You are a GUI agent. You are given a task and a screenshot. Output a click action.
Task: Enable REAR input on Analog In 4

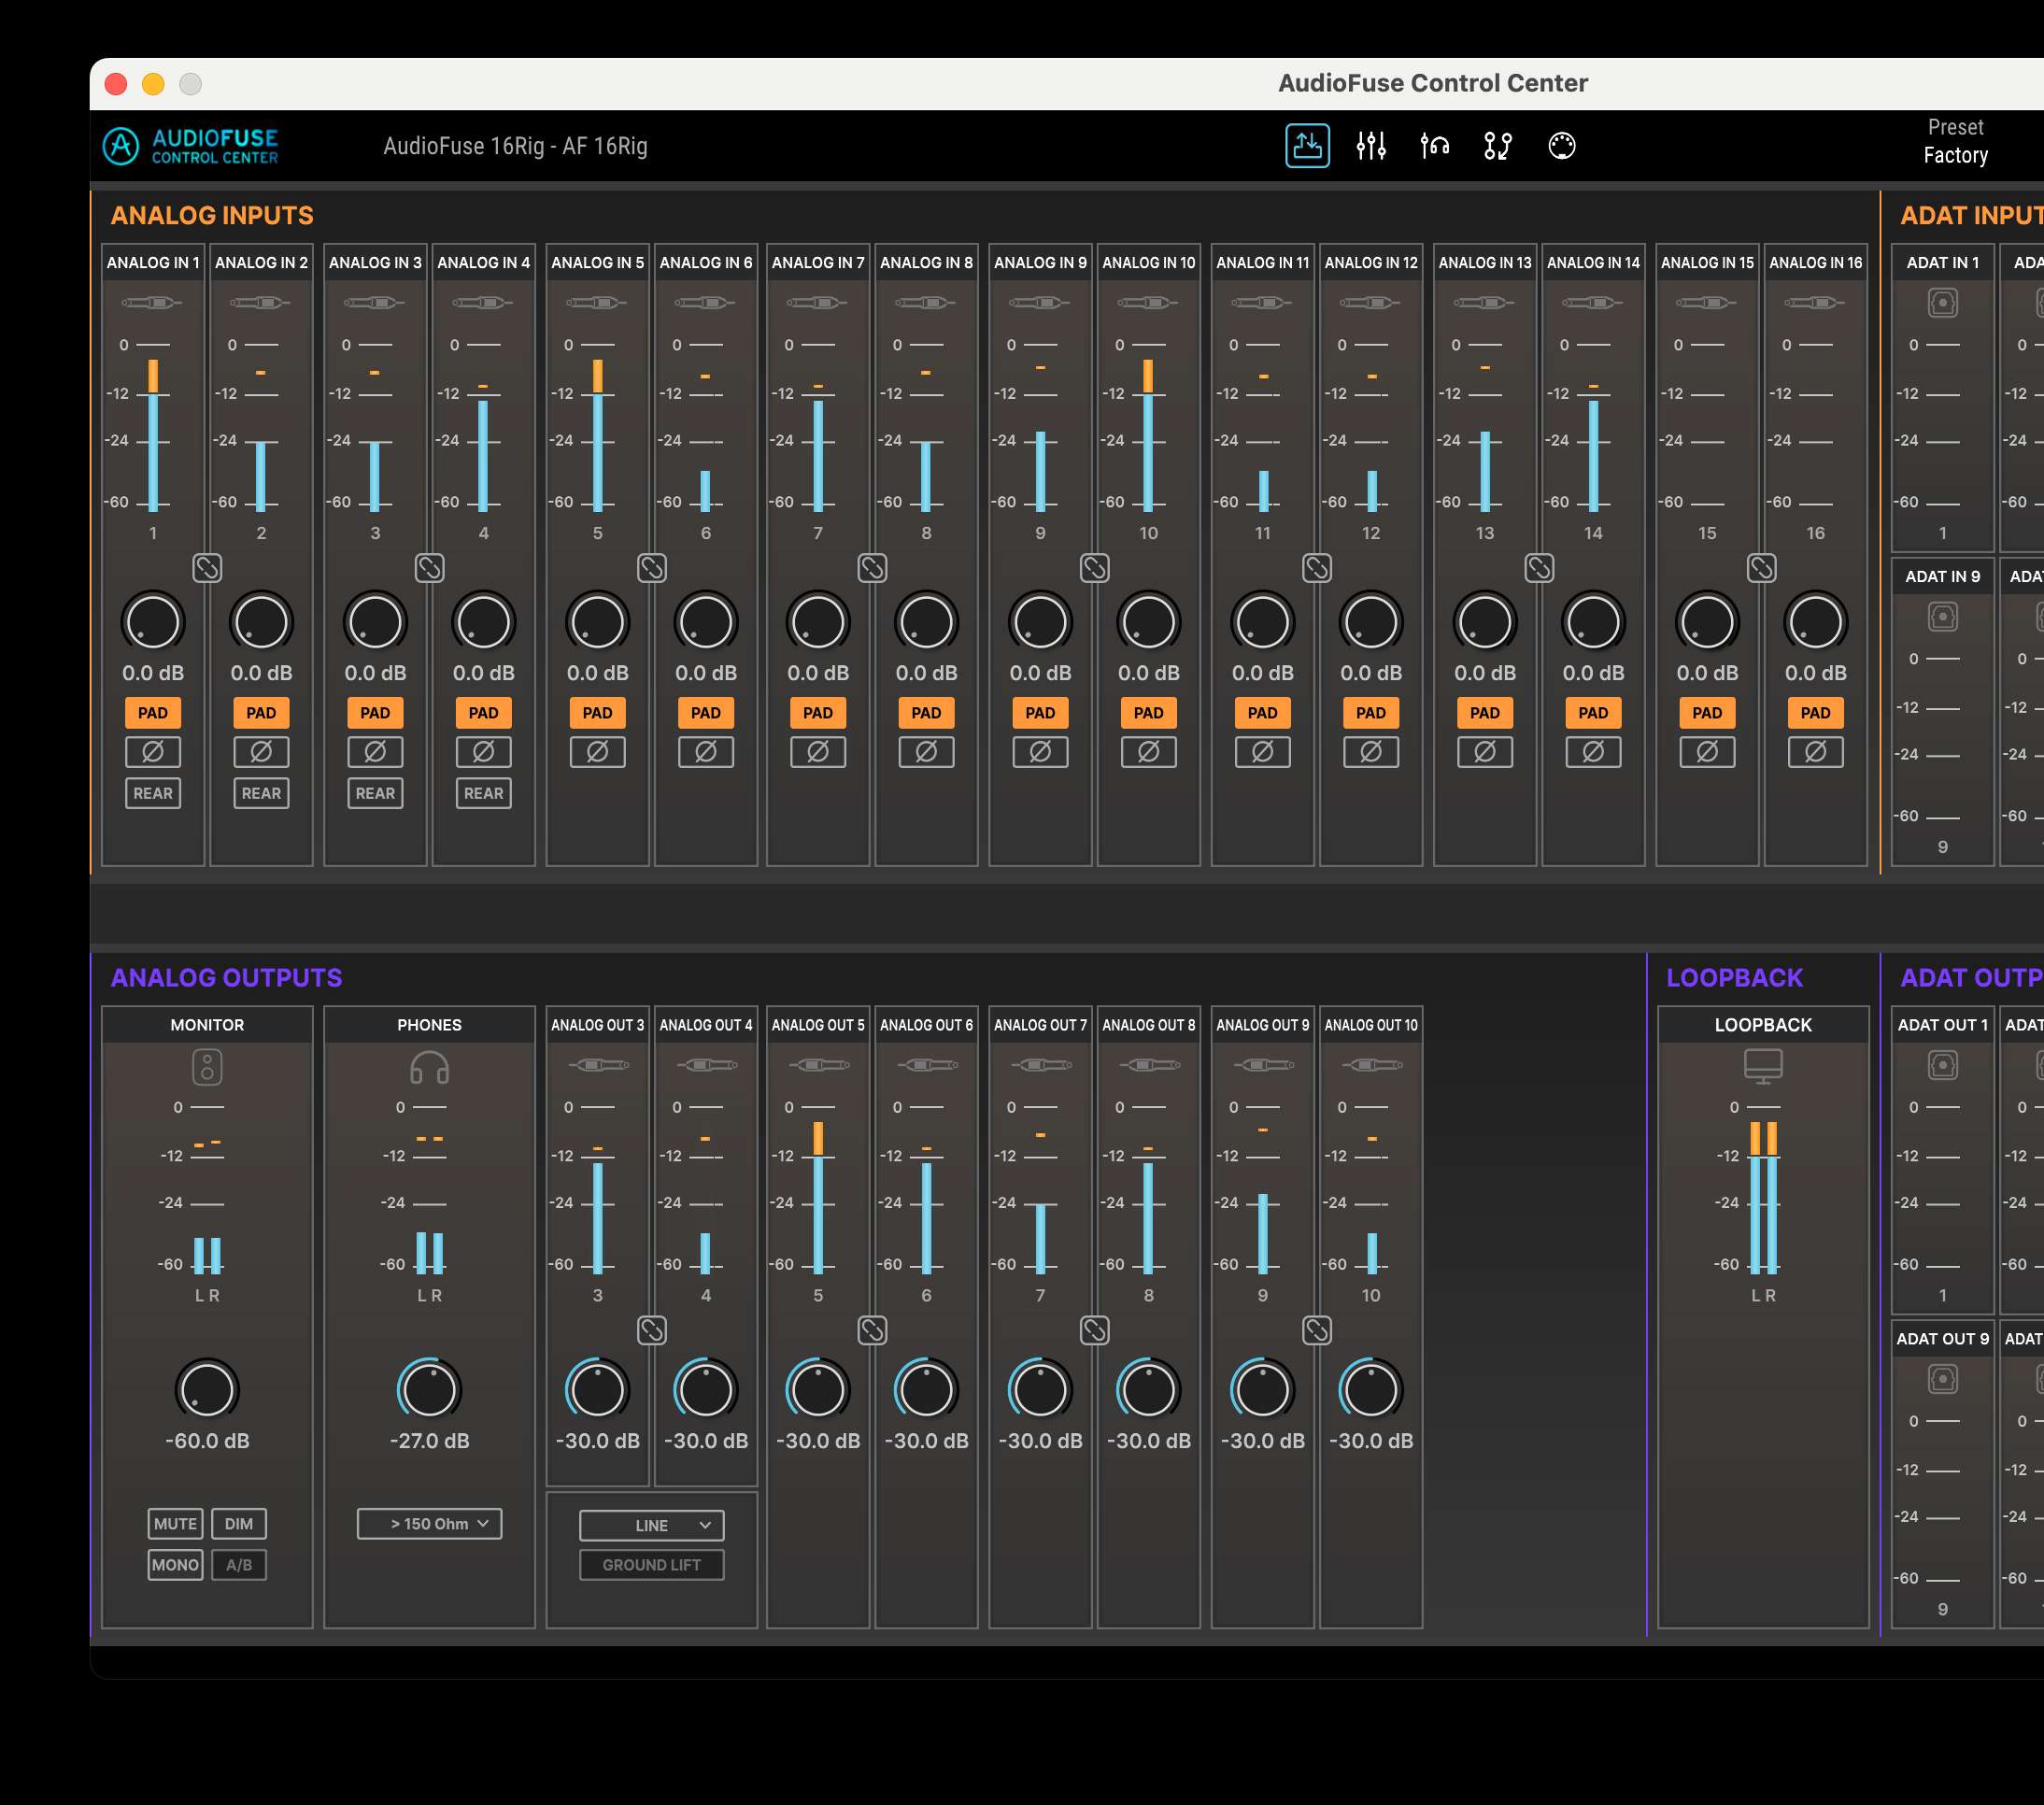pyautogui.click(x=483, y=793)
